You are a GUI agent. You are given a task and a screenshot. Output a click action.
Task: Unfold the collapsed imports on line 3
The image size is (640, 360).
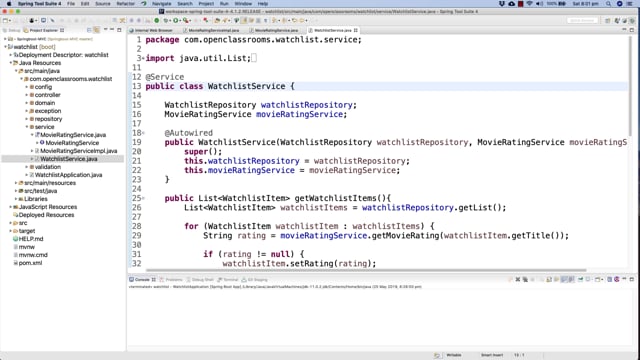tap(143, 58)
